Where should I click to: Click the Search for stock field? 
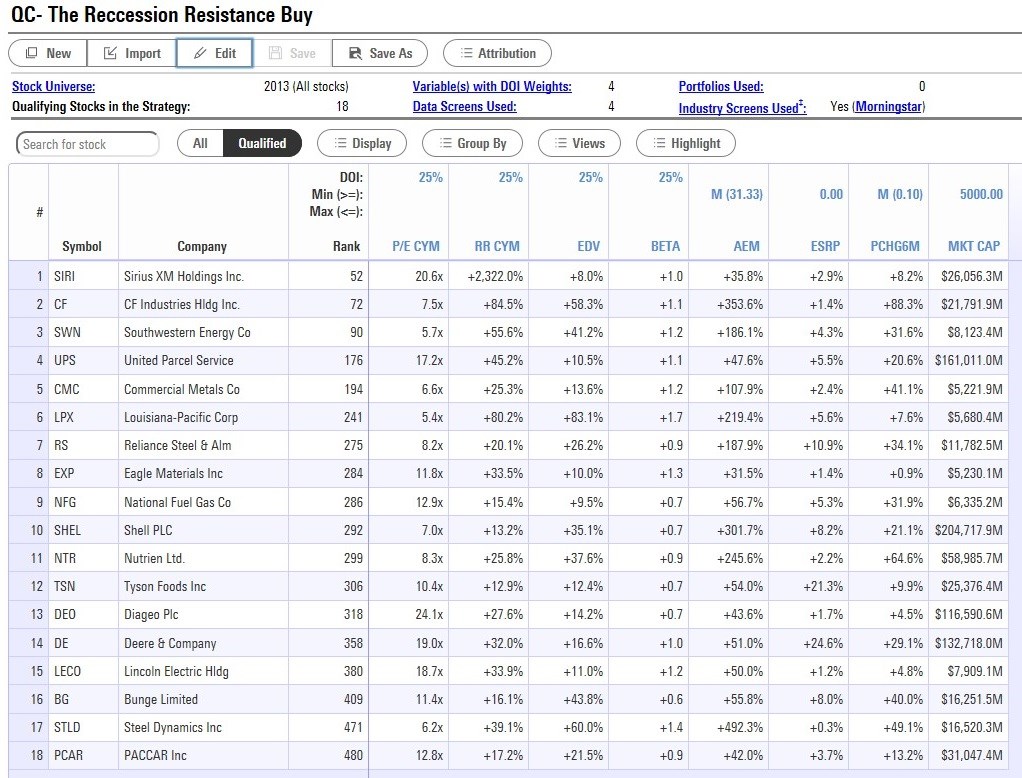pos(88,144)
